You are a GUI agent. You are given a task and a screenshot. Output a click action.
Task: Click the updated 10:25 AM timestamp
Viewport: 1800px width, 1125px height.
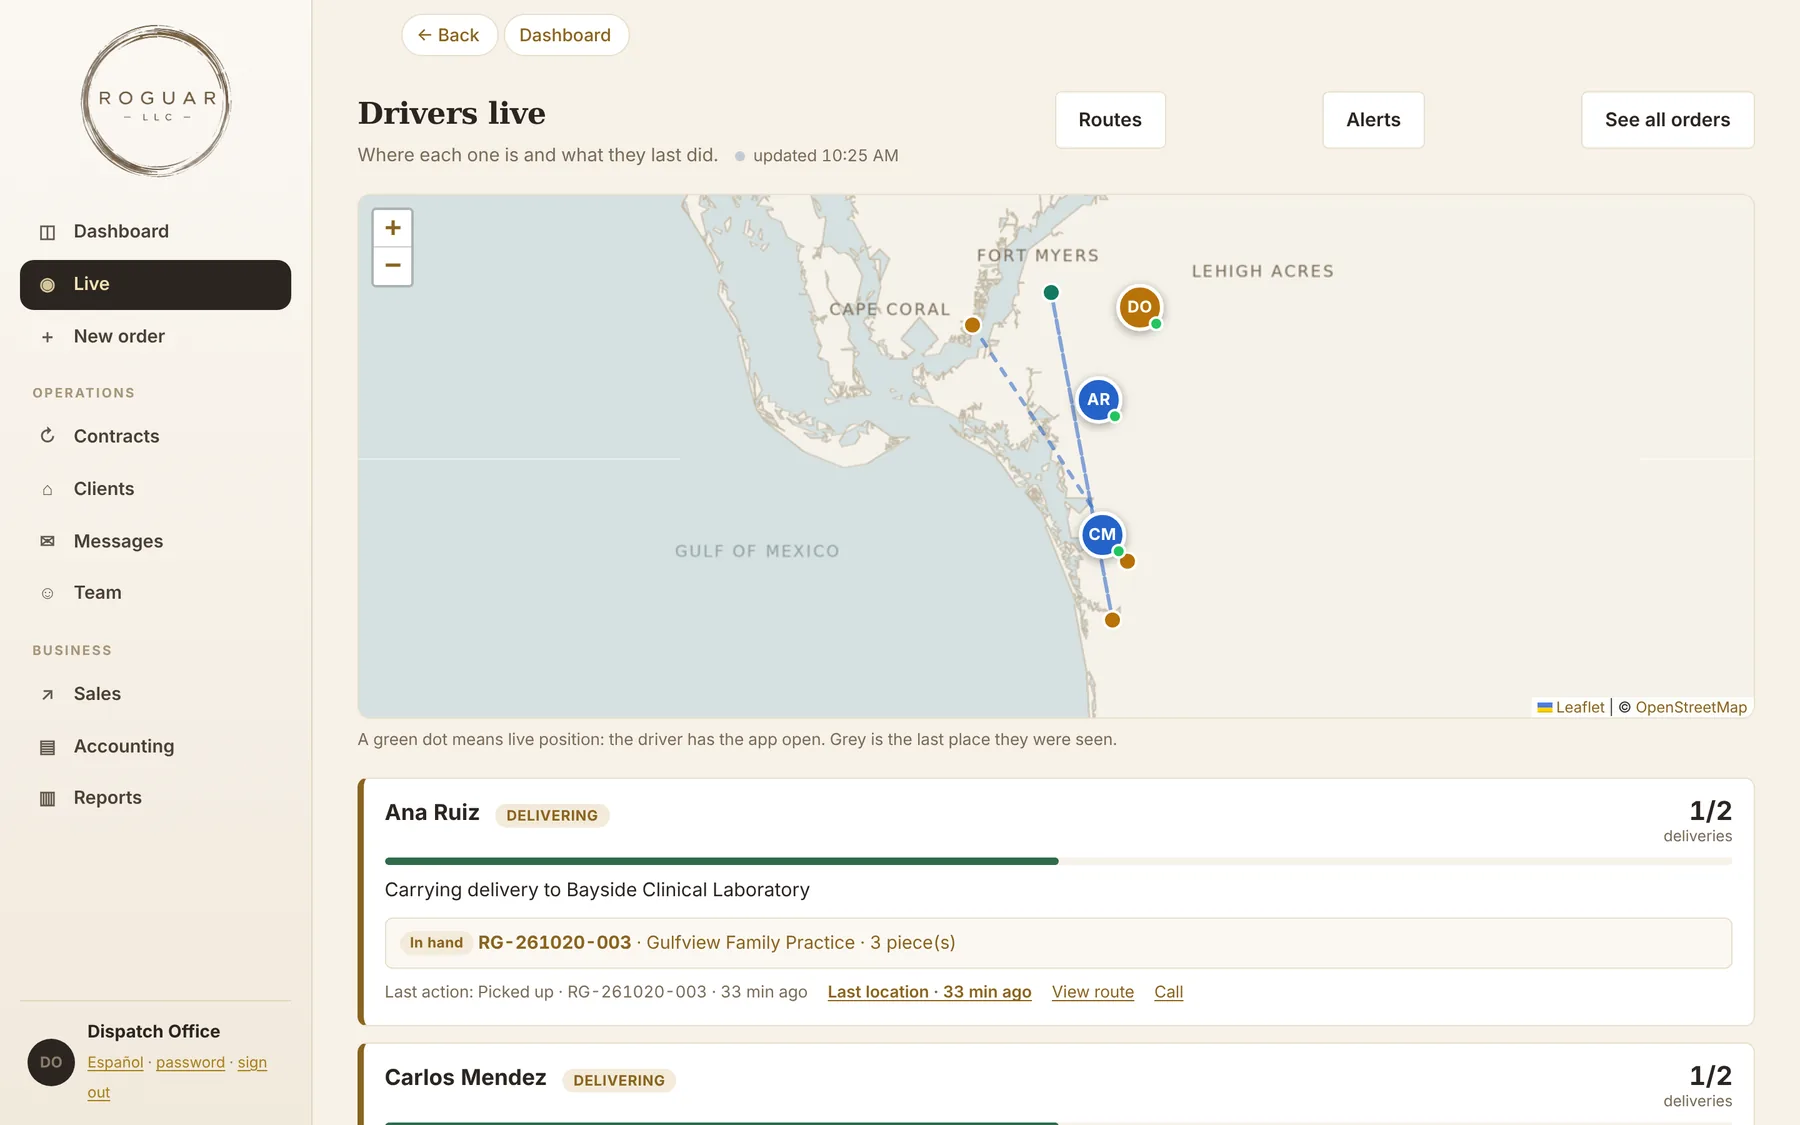[826, 156]
